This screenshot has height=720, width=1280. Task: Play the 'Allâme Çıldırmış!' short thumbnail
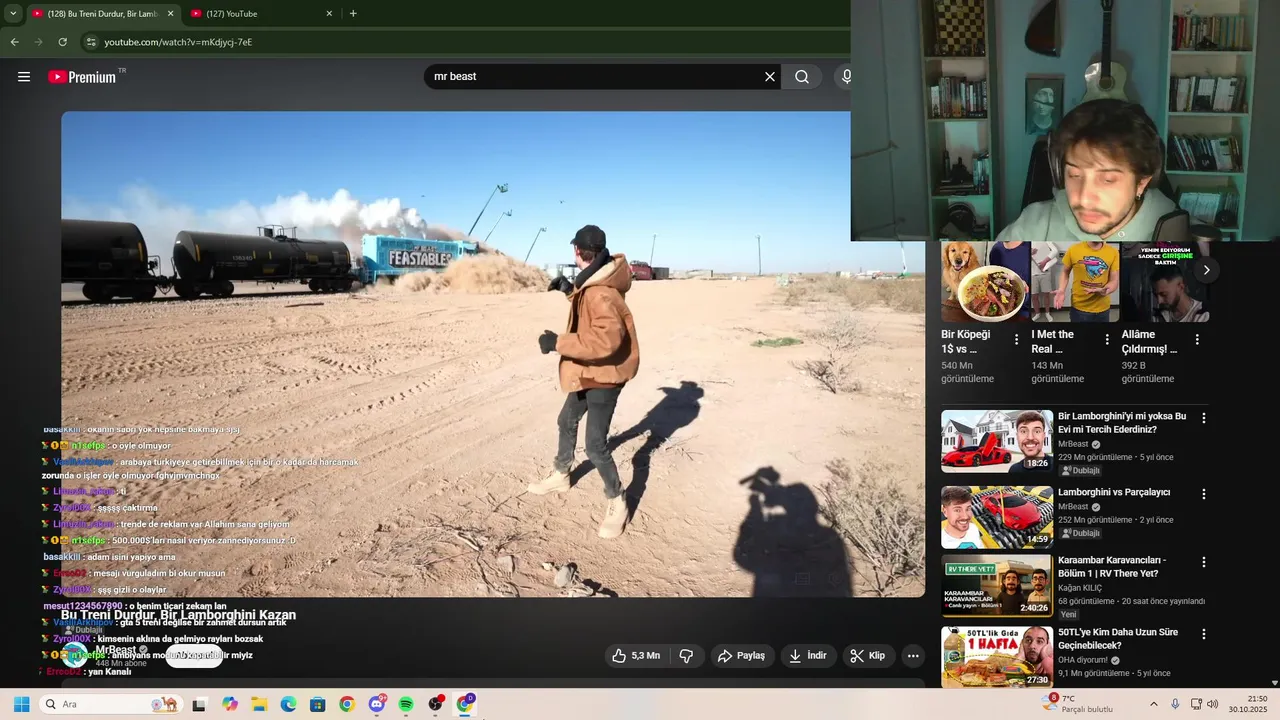(1165, 281)
